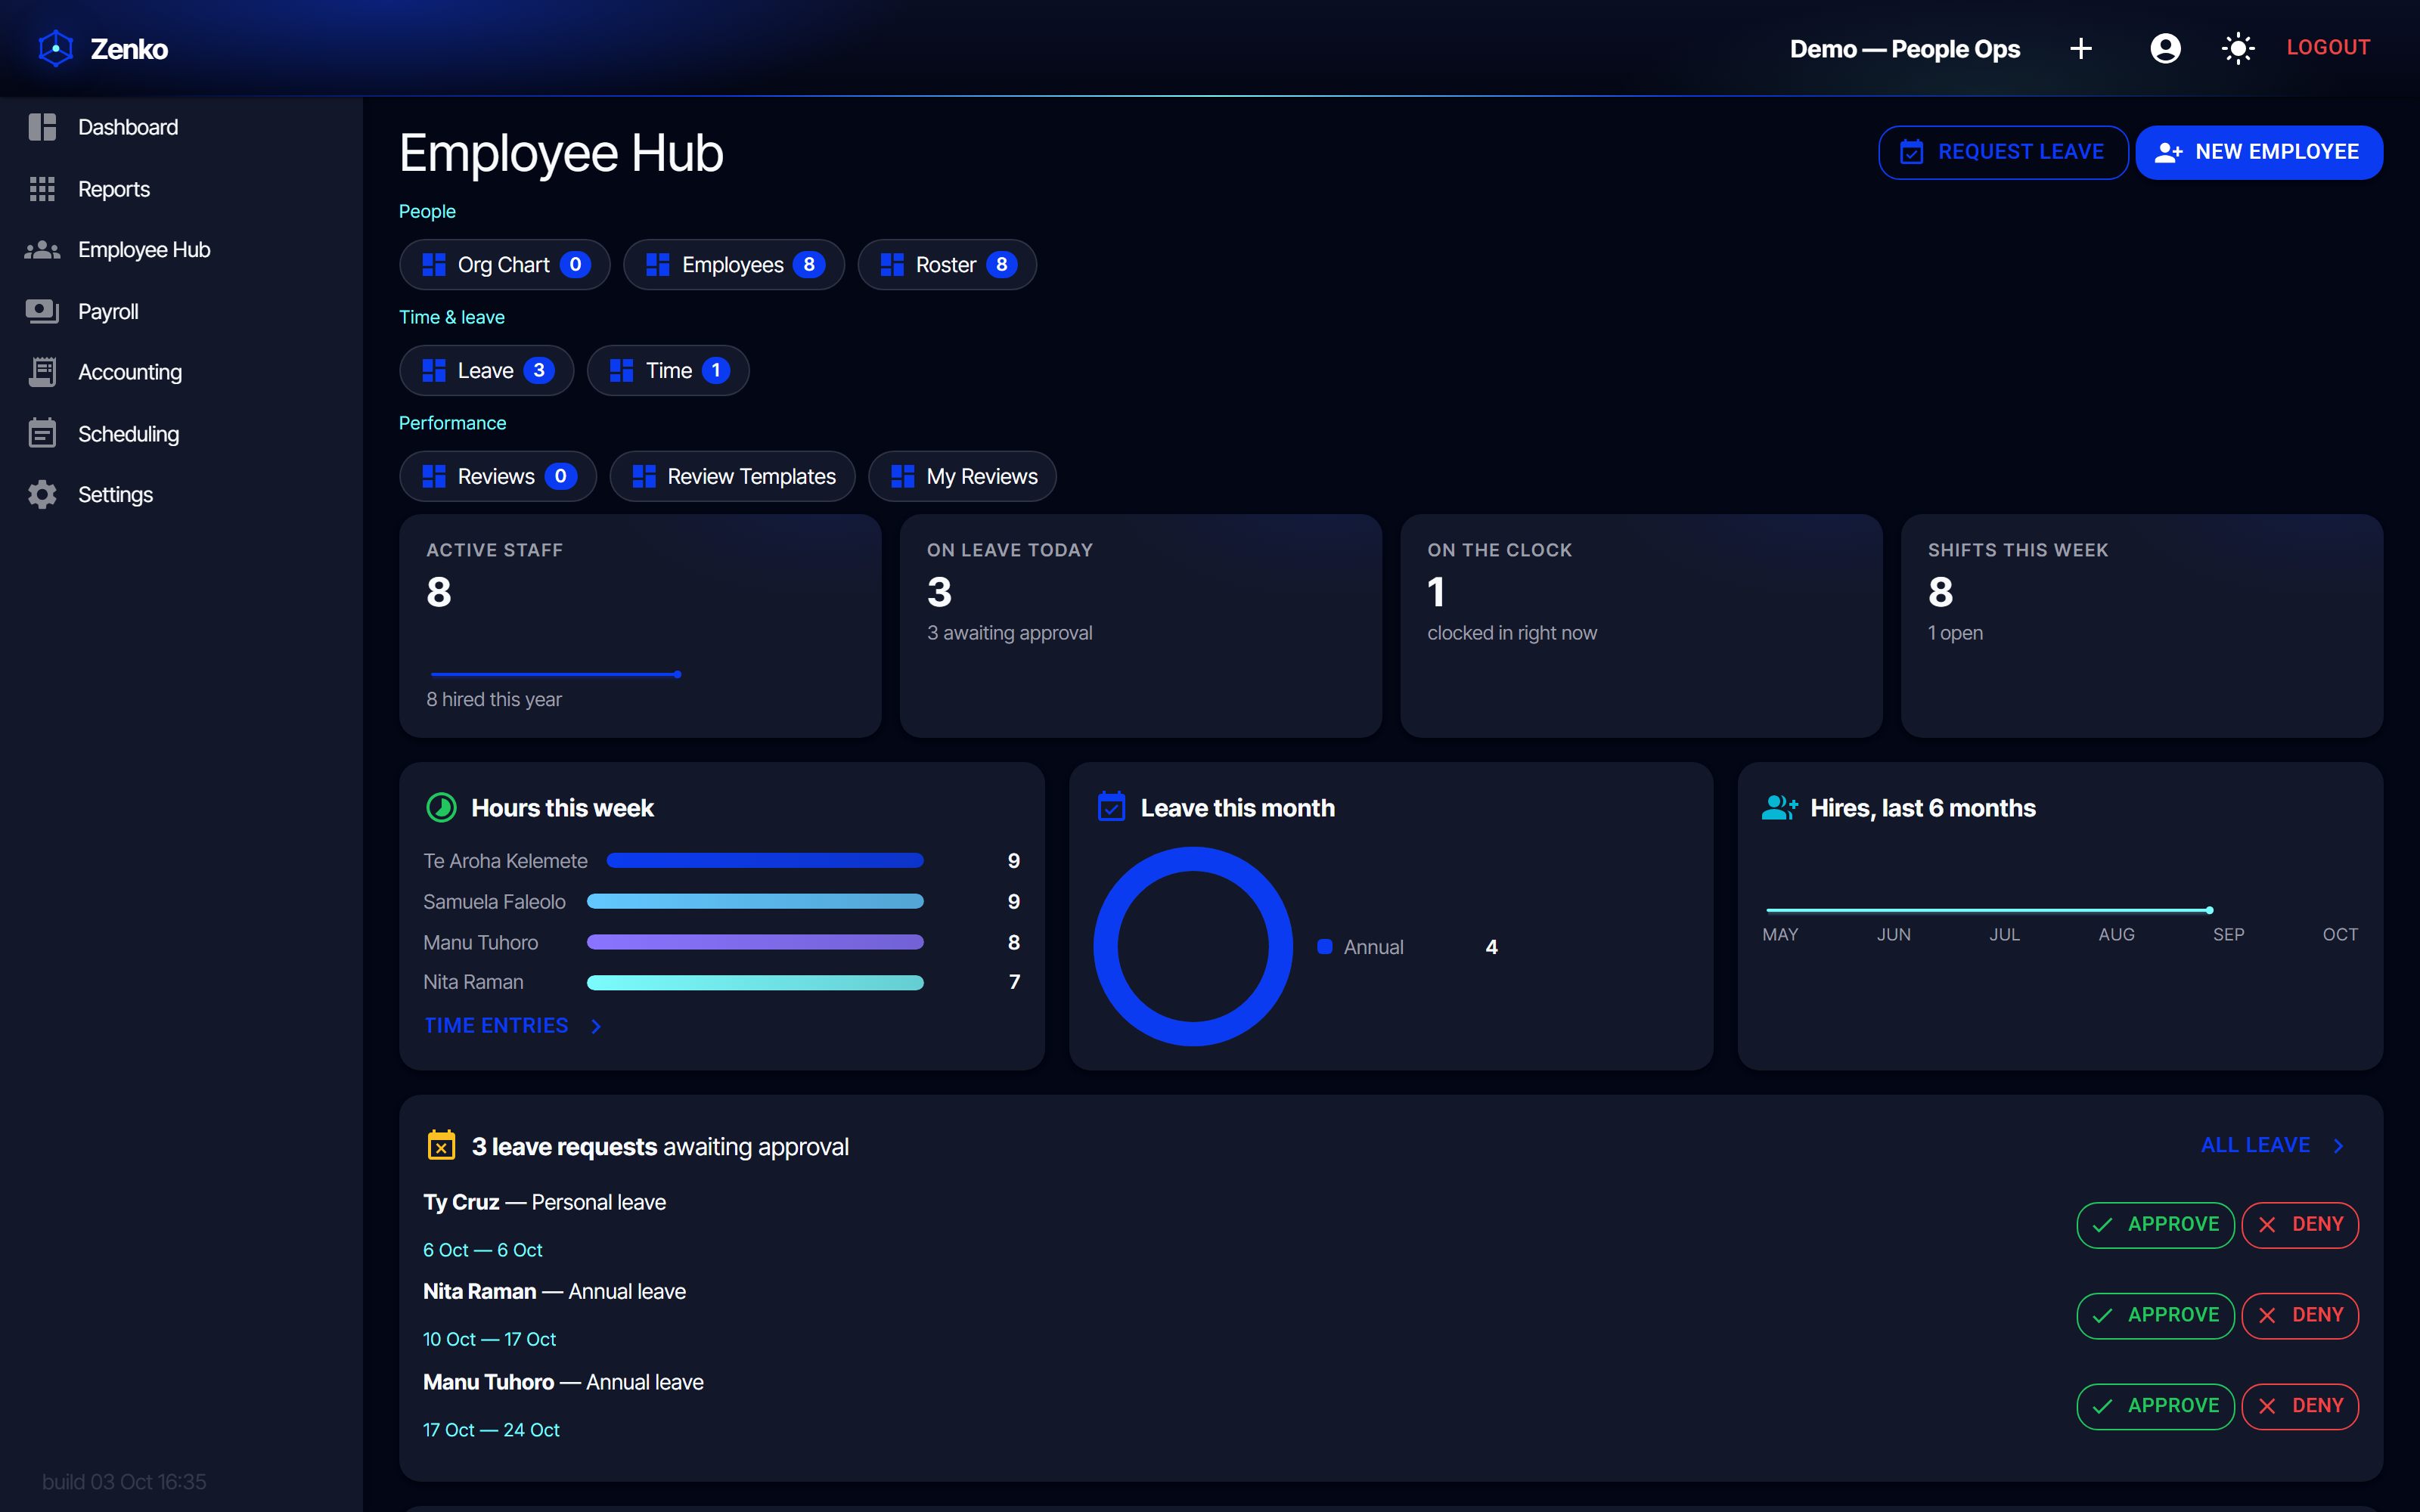Viewport: 2420px width, 1512px height.
Task: Approve Ty Cruz personal leave
Action: pos(2155,1225)
